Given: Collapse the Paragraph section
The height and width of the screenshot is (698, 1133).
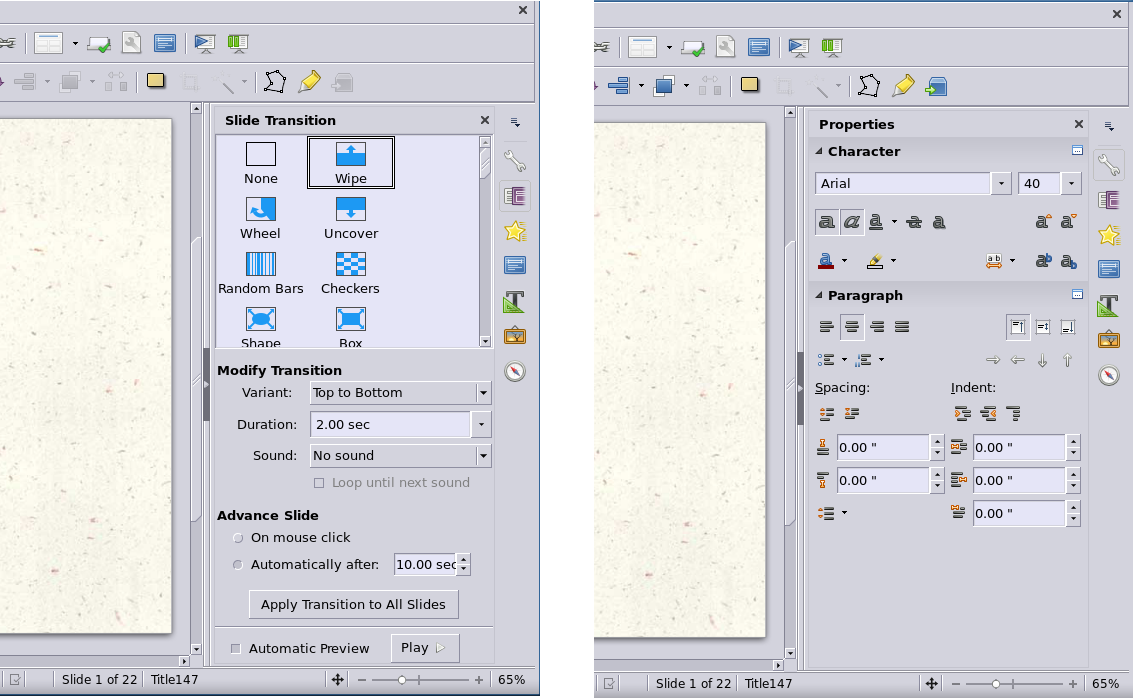Looking at the screenshot, I should [819, 295].
